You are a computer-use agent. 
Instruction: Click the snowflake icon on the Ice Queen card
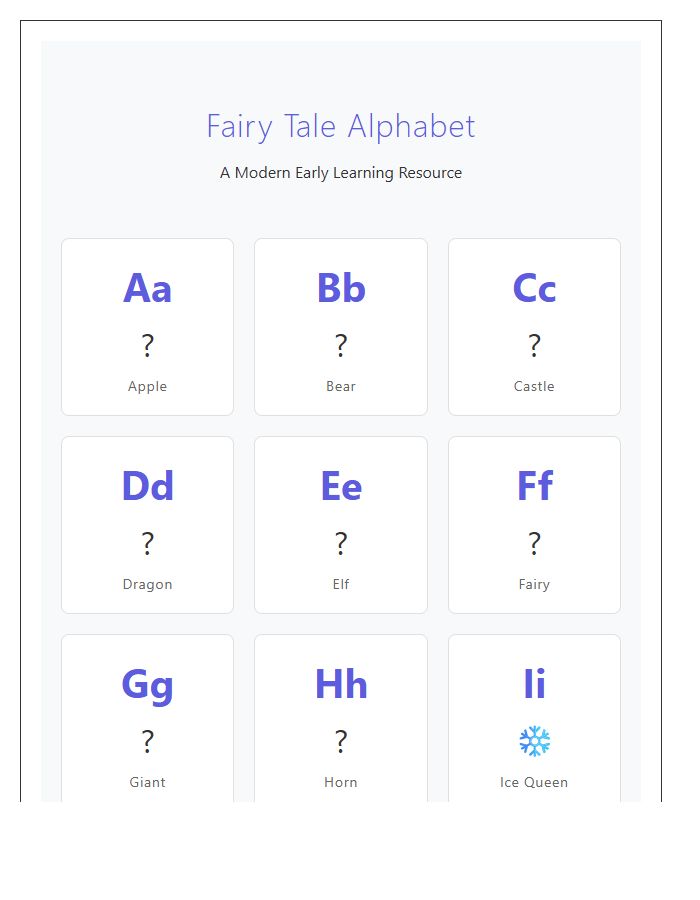[x=534, y=741]
